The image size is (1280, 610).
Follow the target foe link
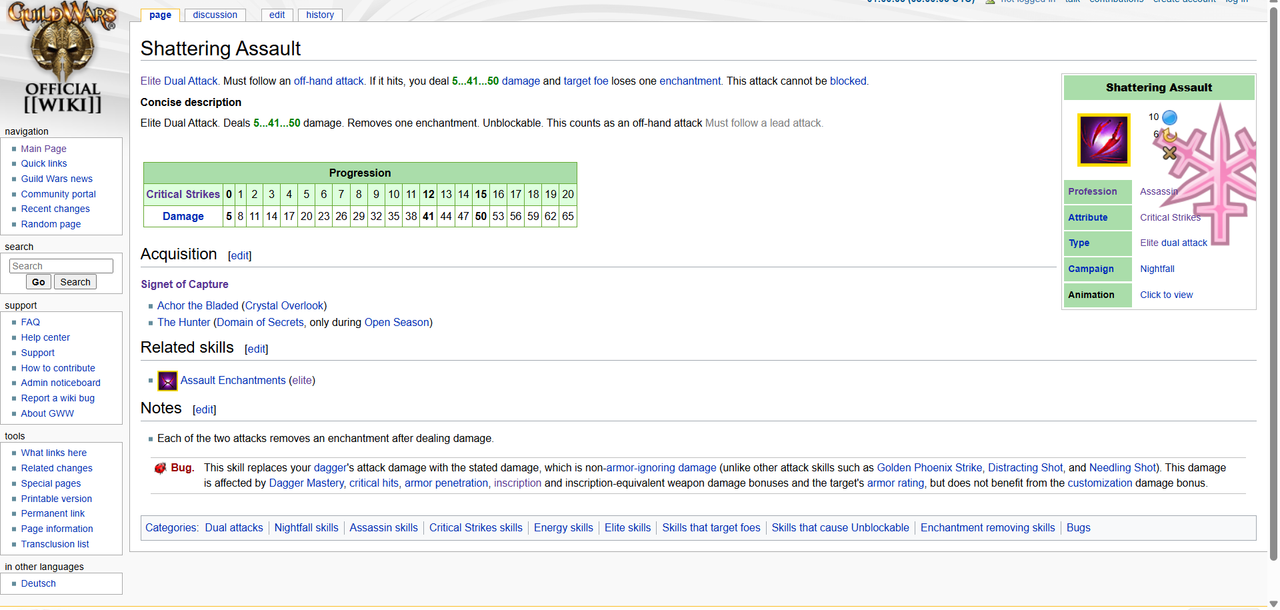586,81
